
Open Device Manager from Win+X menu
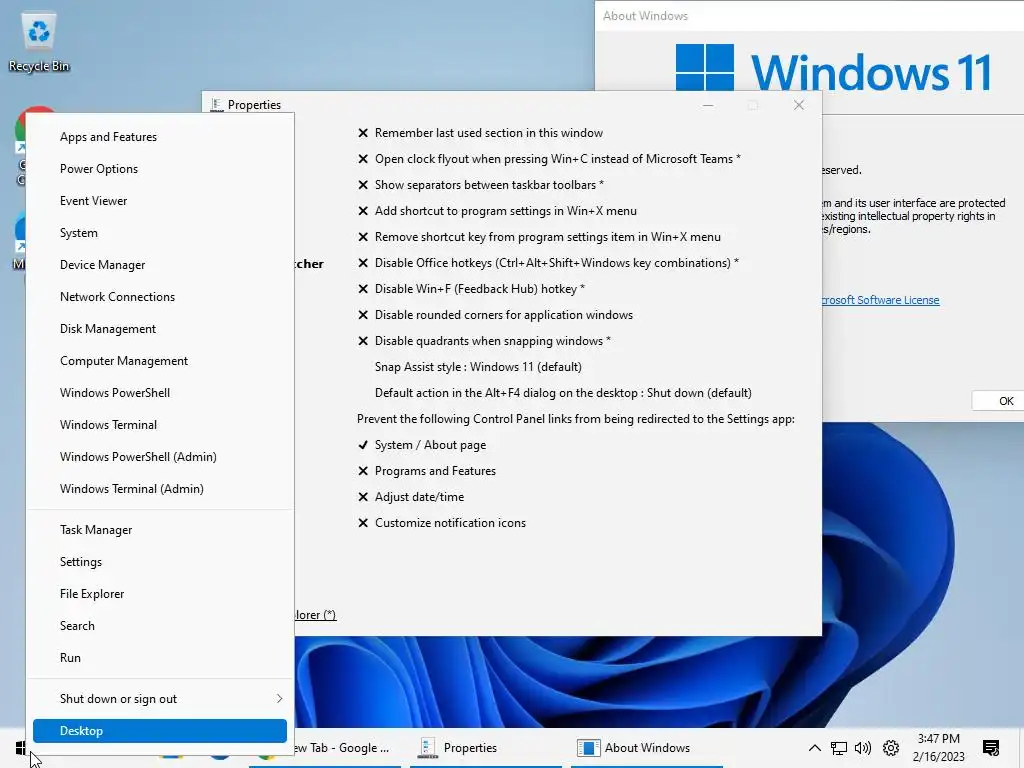(x=160, y=264)
